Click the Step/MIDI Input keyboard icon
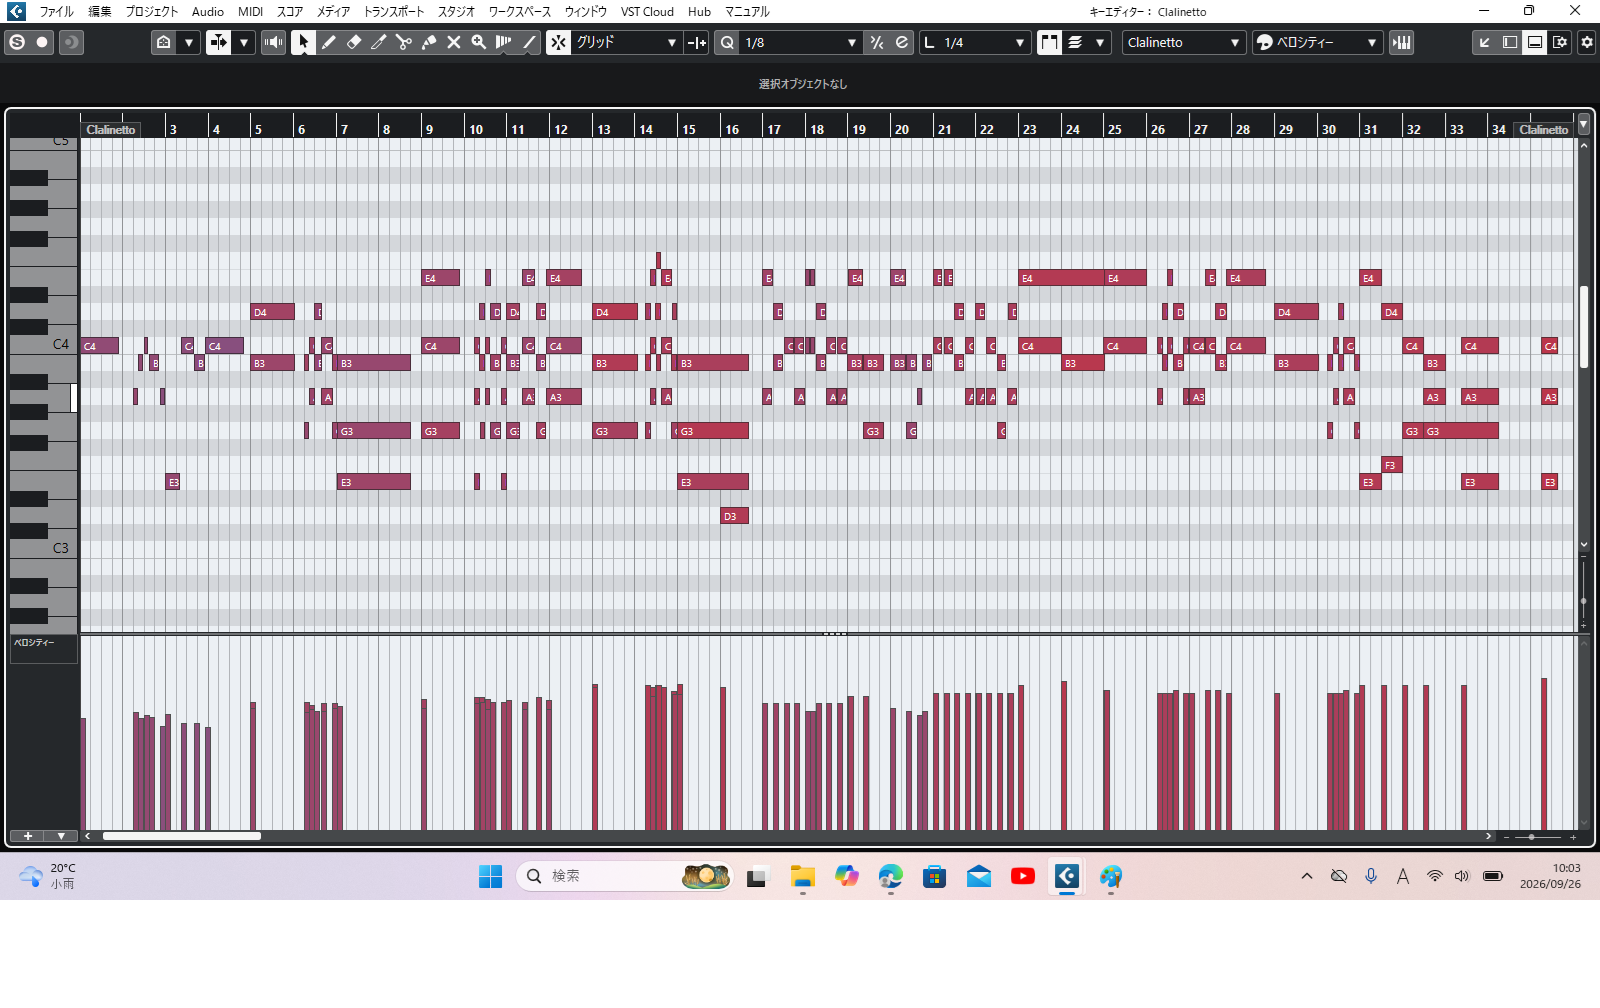 pyautogui.click(x=1402, y=42)
